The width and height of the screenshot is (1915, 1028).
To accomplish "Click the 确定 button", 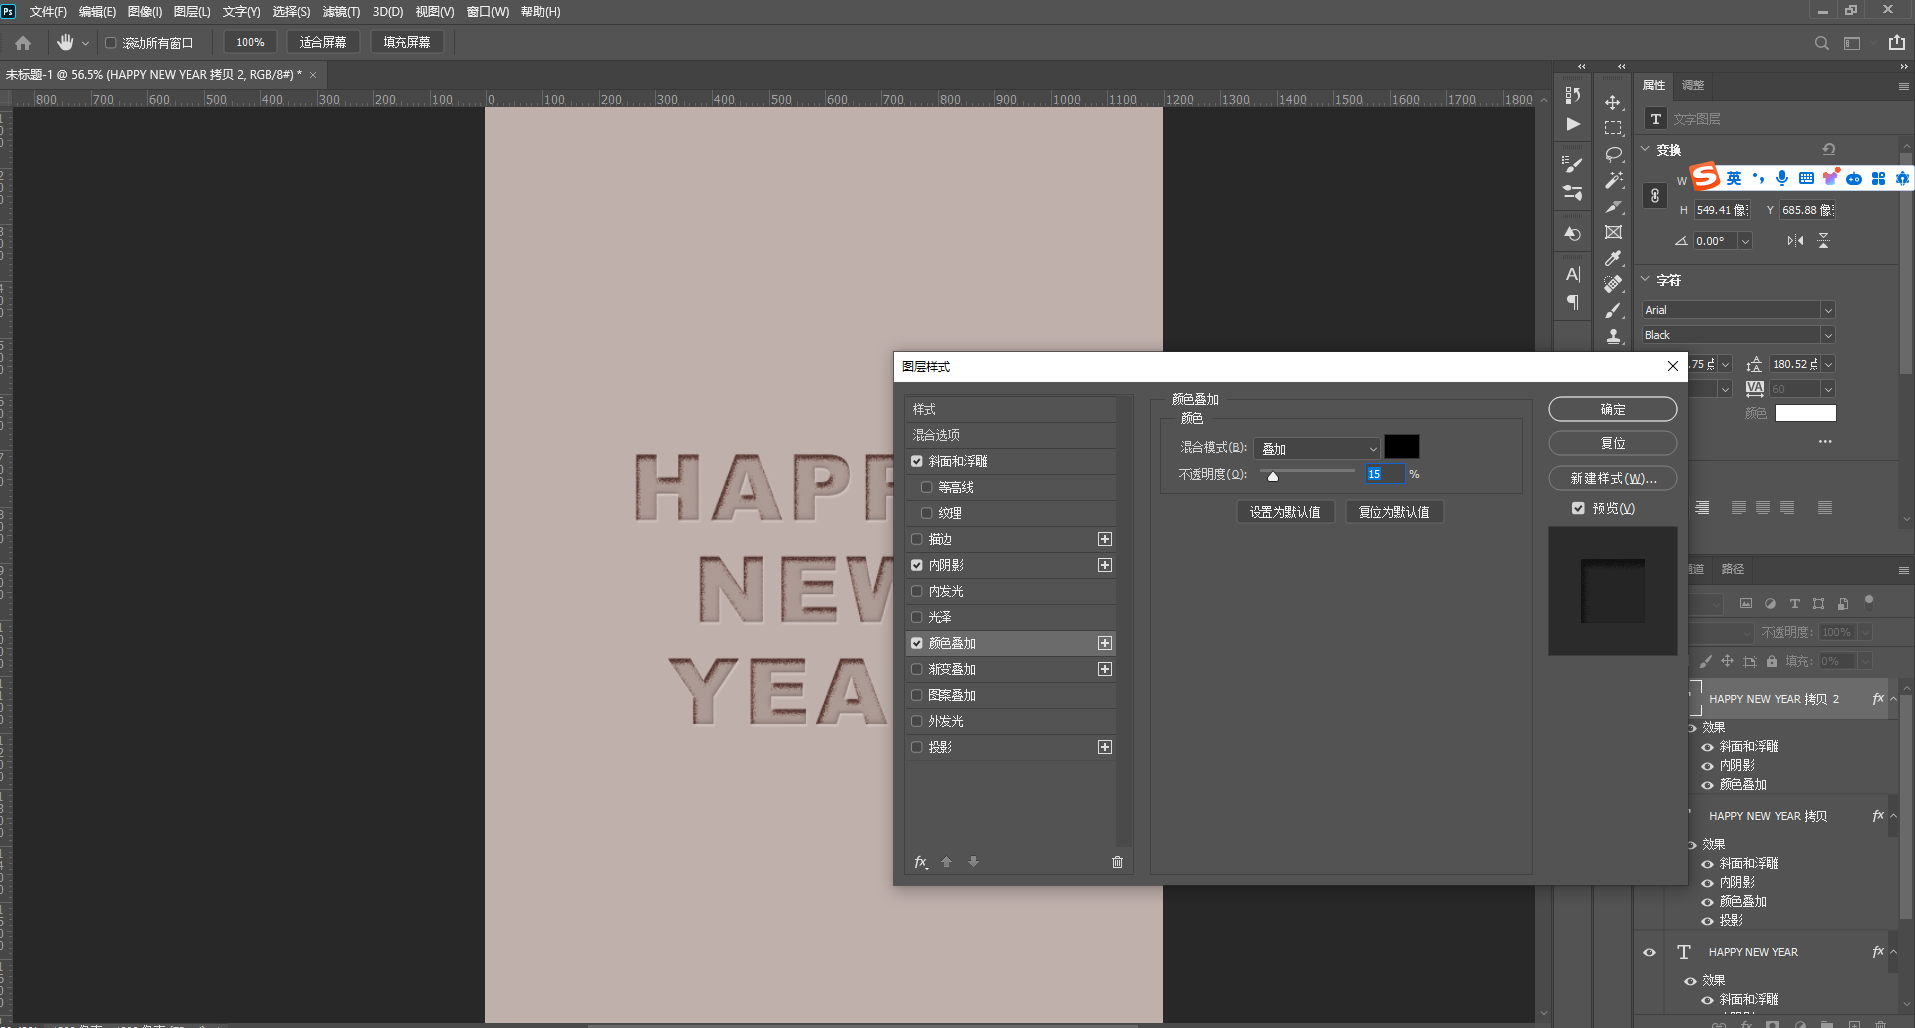I will point(1612,409).
